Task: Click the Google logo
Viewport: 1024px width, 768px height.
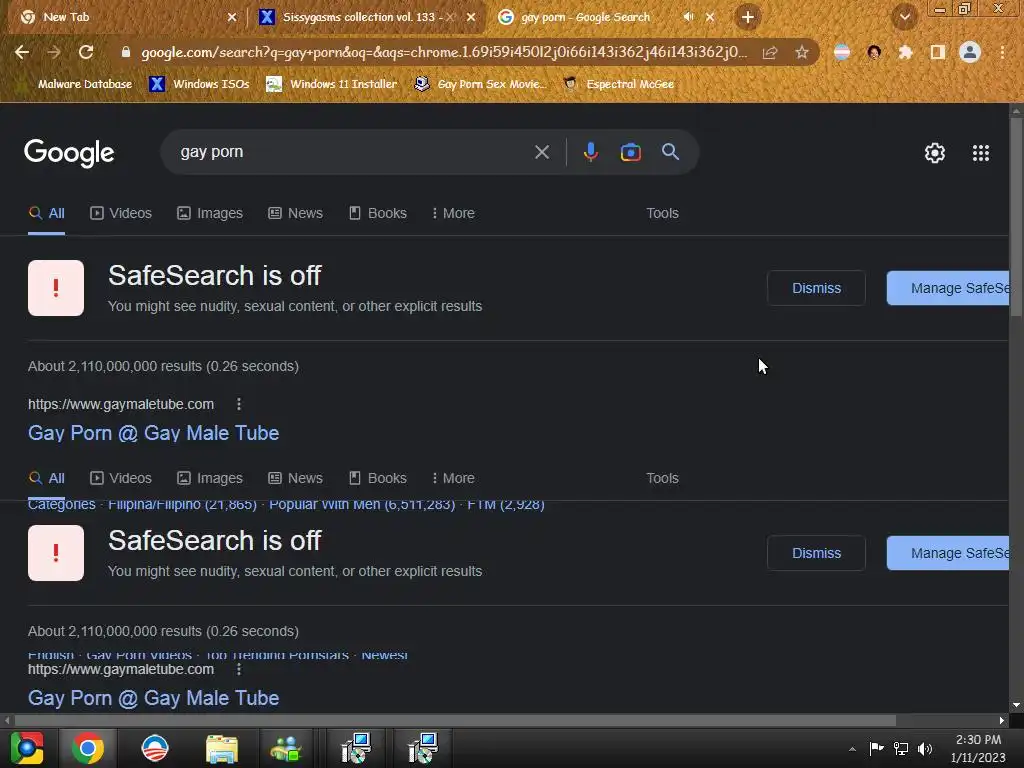Action: 69,153
